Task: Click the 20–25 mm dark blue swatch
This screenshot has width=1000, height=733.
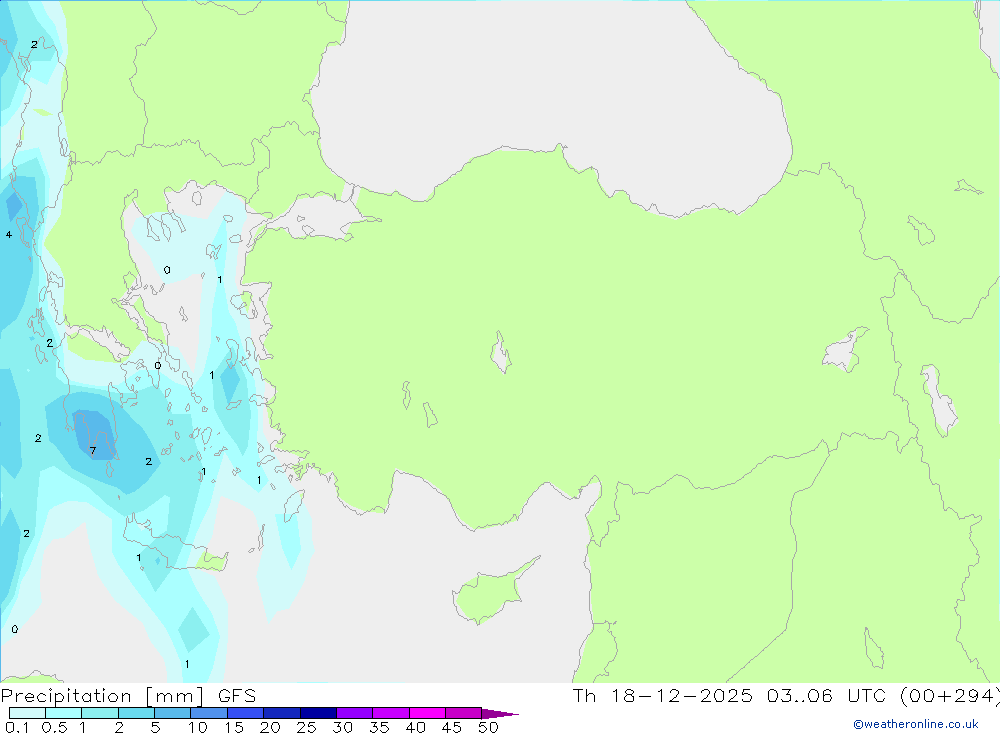Action: tap(282, 713)
